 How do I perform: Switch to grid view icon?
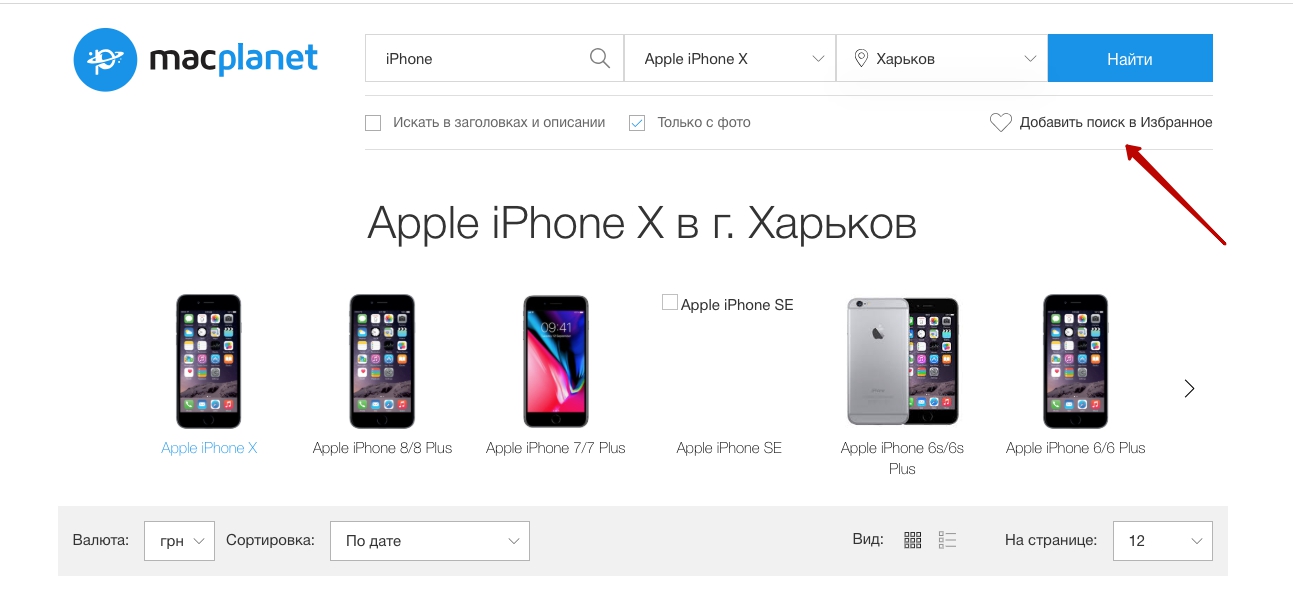912,540
